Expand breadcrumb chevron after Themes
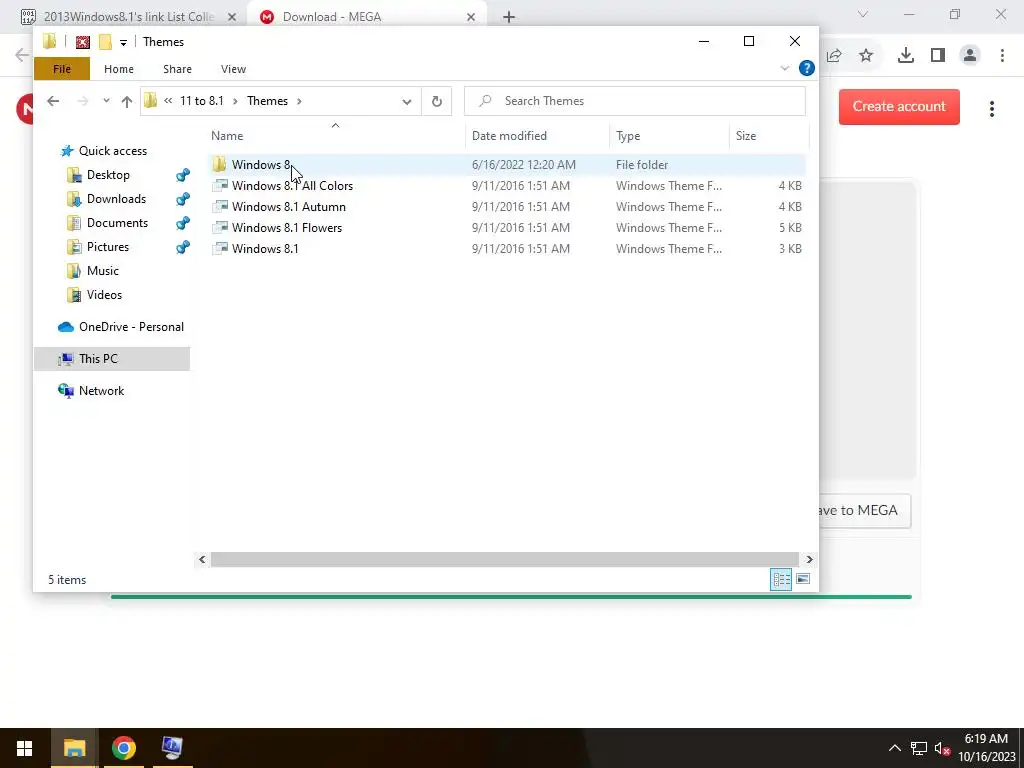The width and height of the screenshot is (1024, 768). (299, 101)
